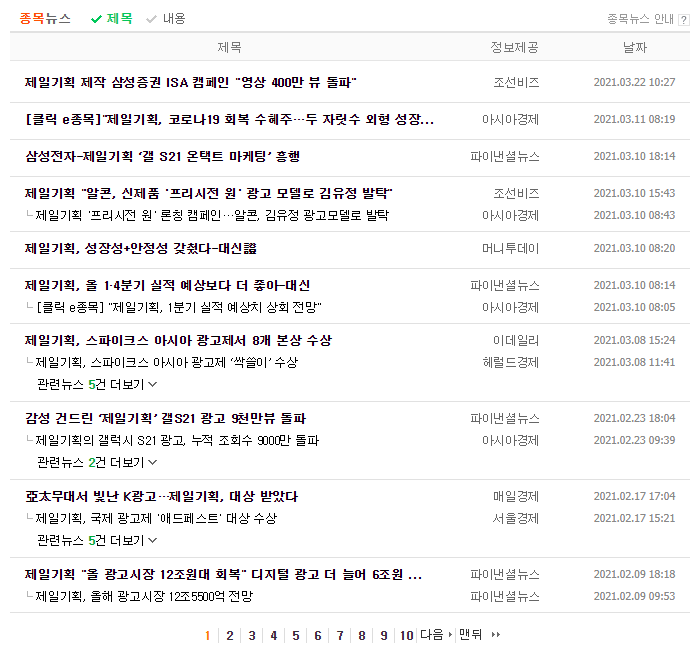695x653 pixels.
Task: Go to page 10
Action: pyautogui.click(x=406, y=636)
